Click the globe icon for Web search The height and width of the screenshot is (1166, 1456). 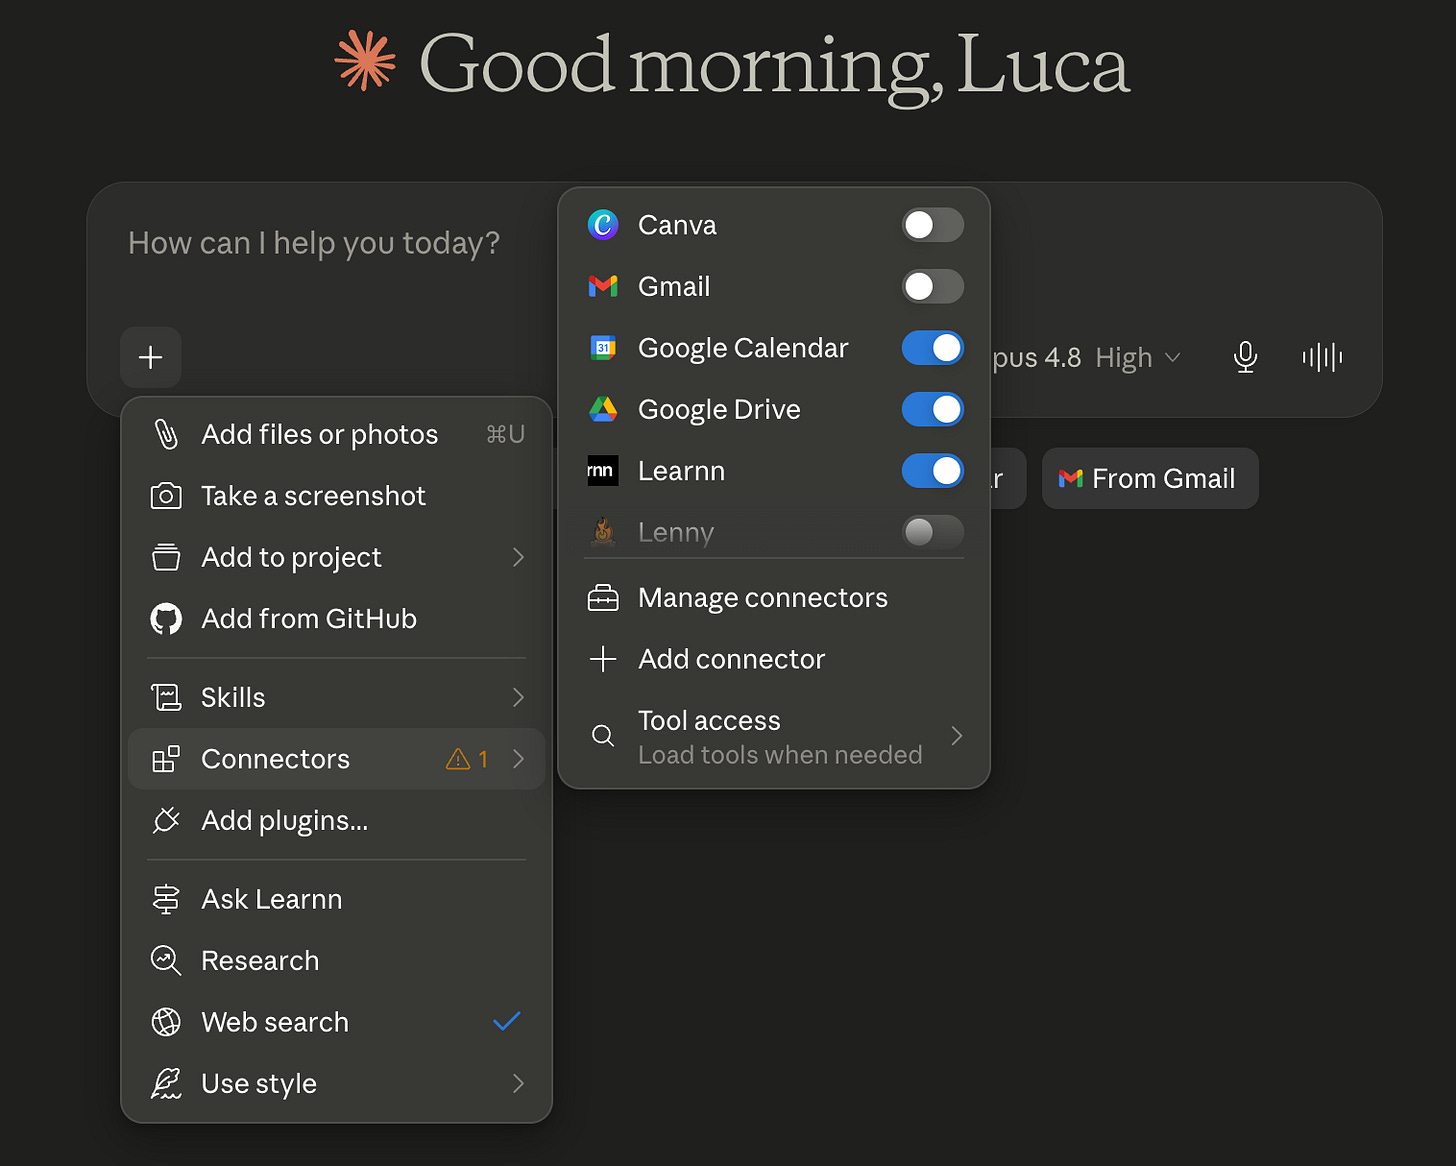(x=166, y=1022)
